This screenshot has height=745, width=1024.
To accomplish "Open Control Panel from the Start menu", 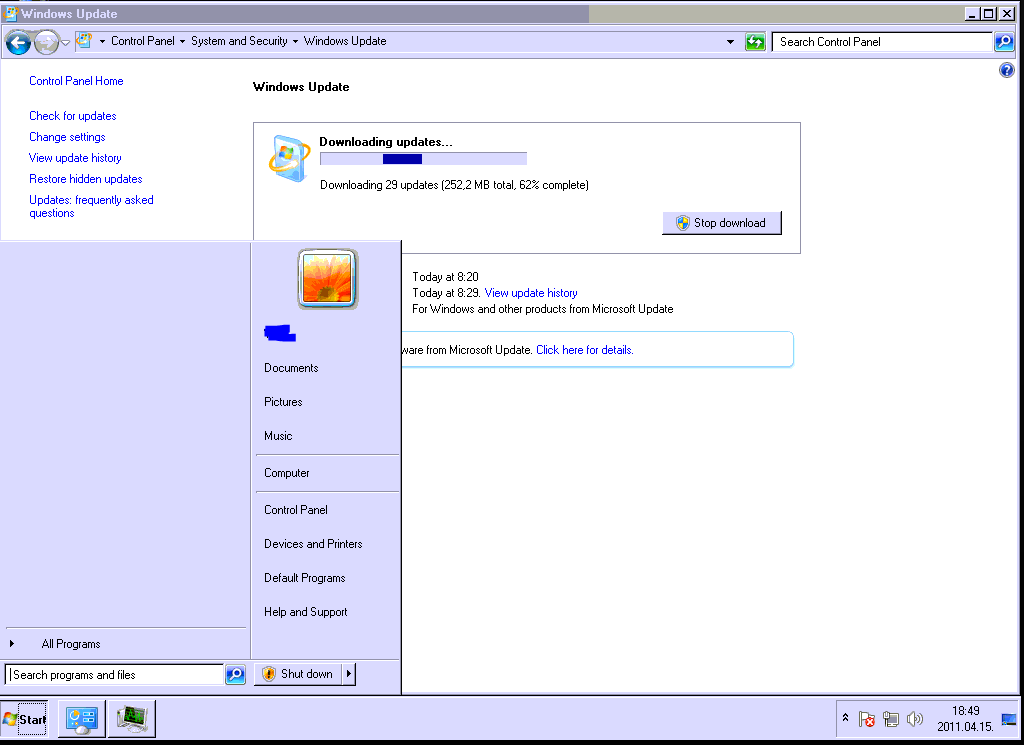I will pos(296,510).
